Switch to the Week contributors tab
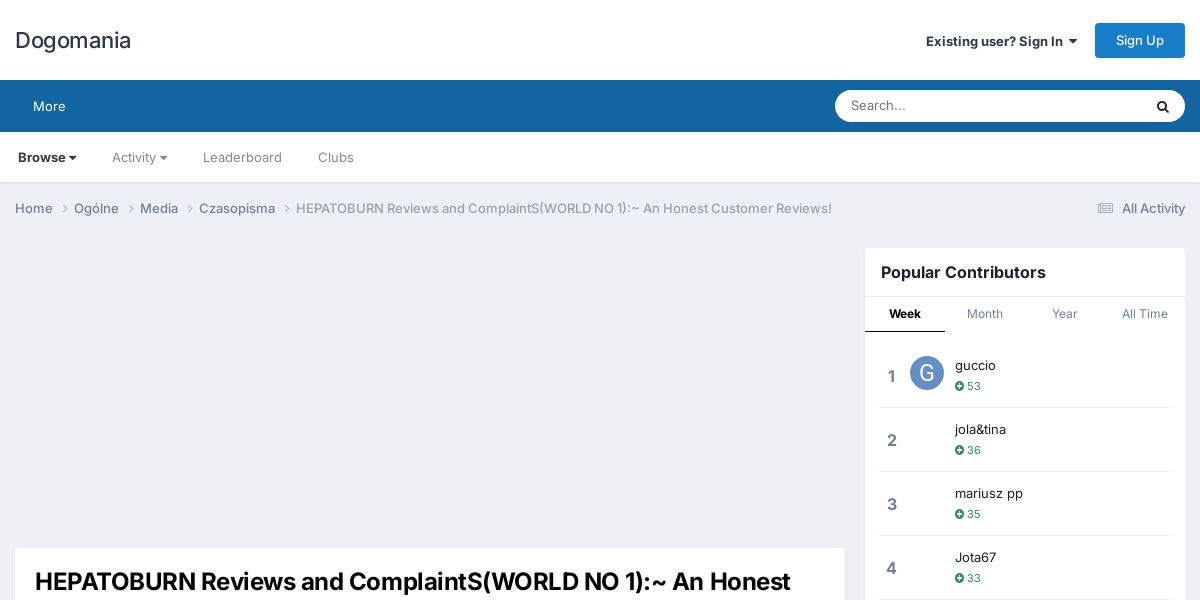The height and width of the screenshot is (600, 1200). pyautogui.click(x=905, y=314)
